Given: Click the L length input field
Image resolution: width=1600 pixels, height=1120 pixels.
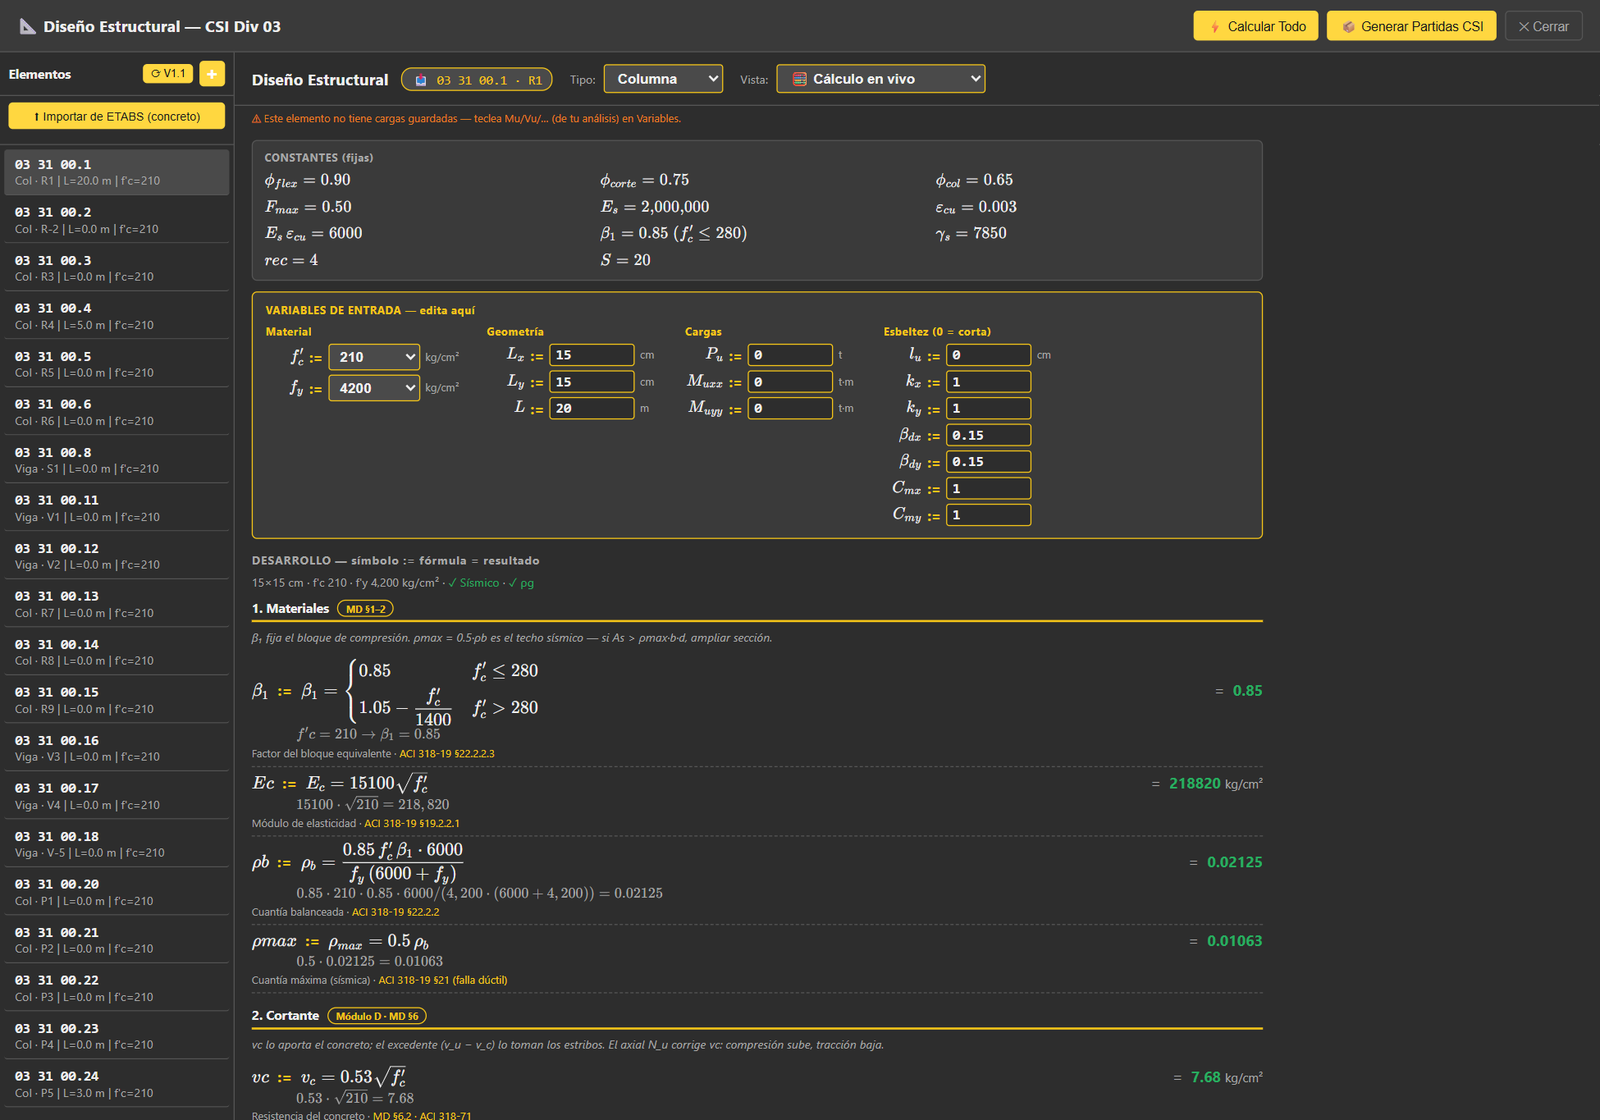Looking at the screenshot, I should [x=591, y=408].
